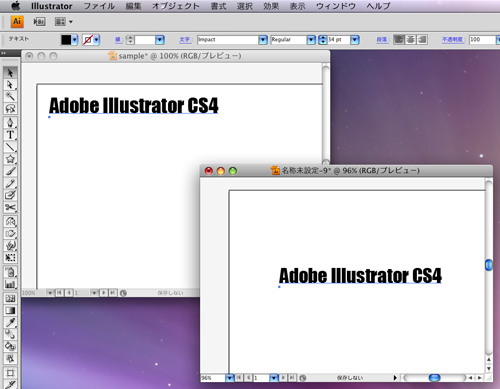Screen dimensions: 500x389
Task: Click the orange Ai application icon
Action: pyautogui.click(x=17, y=22)
